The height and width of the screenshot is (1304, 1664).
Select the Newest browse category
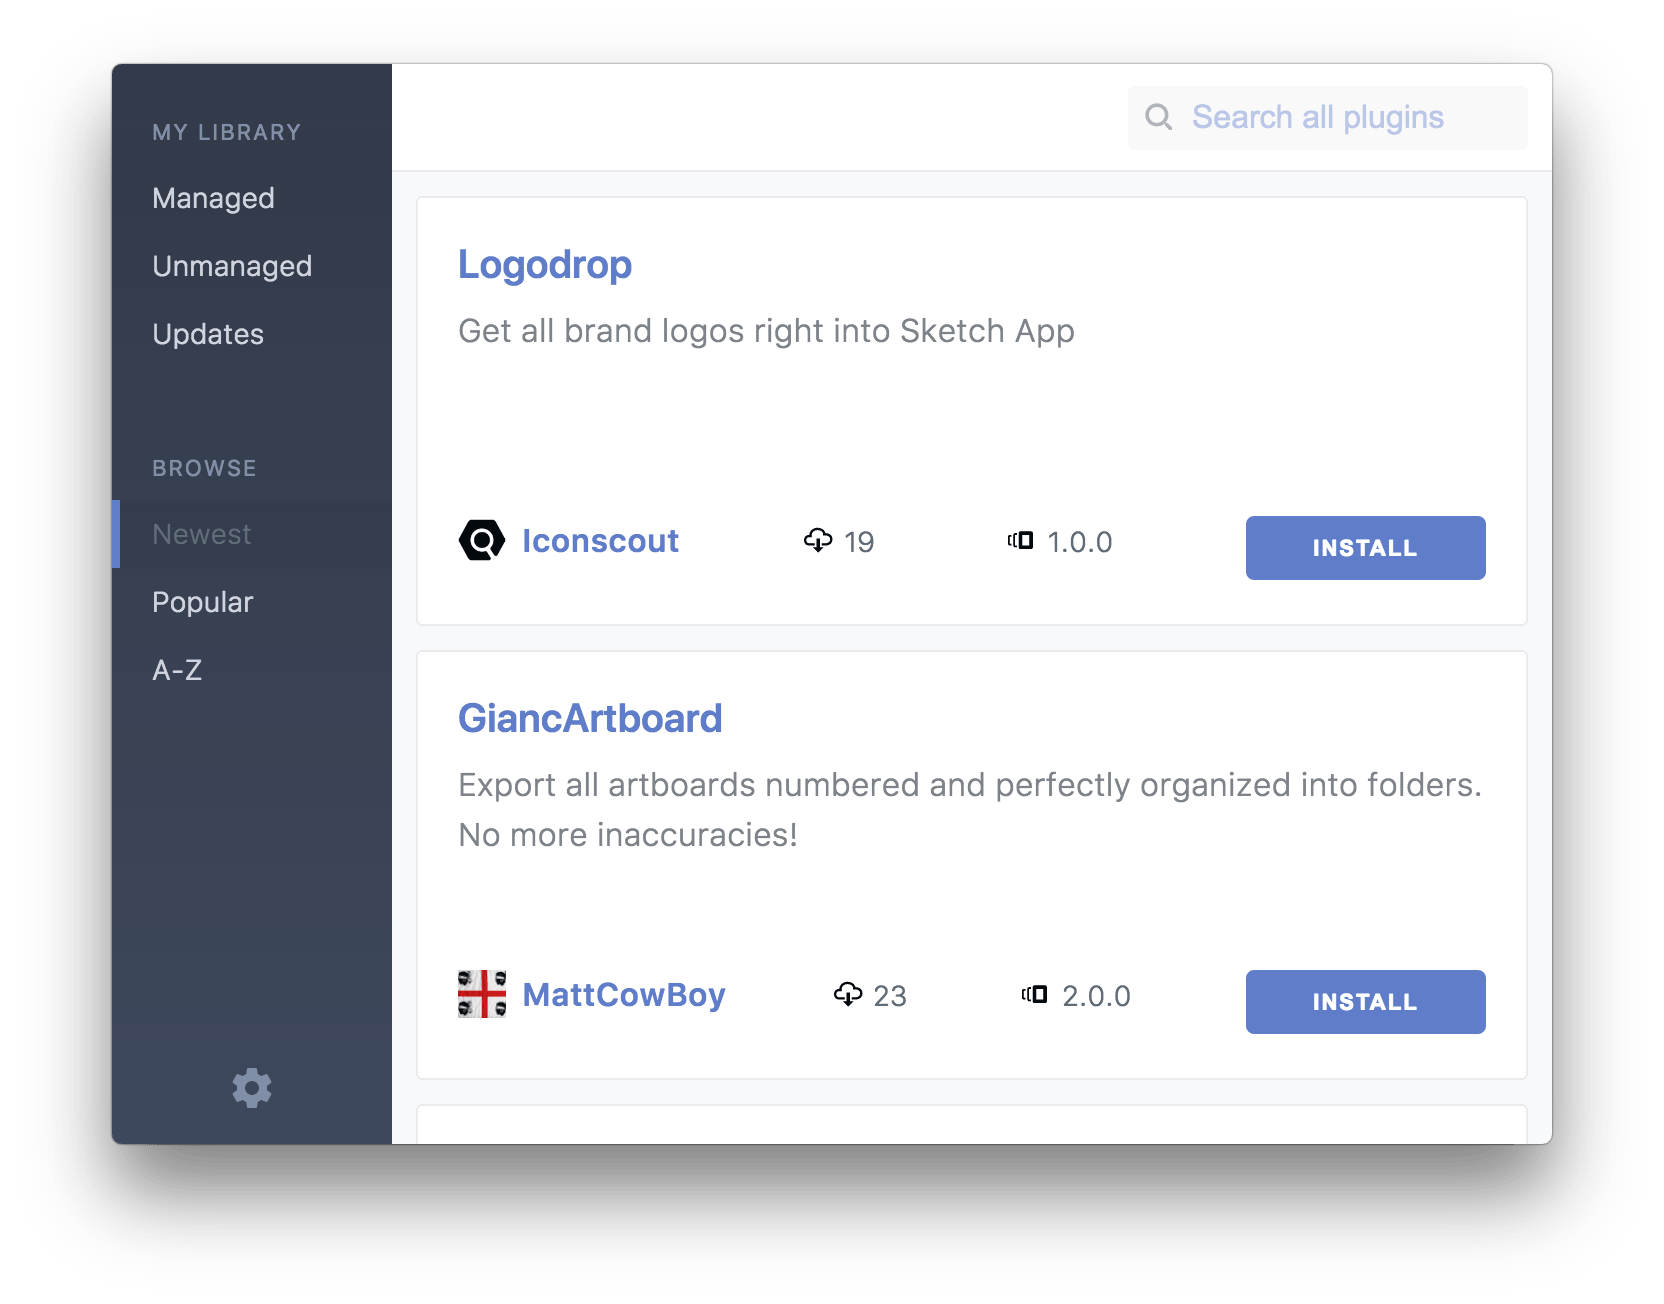tap(252, 534)
